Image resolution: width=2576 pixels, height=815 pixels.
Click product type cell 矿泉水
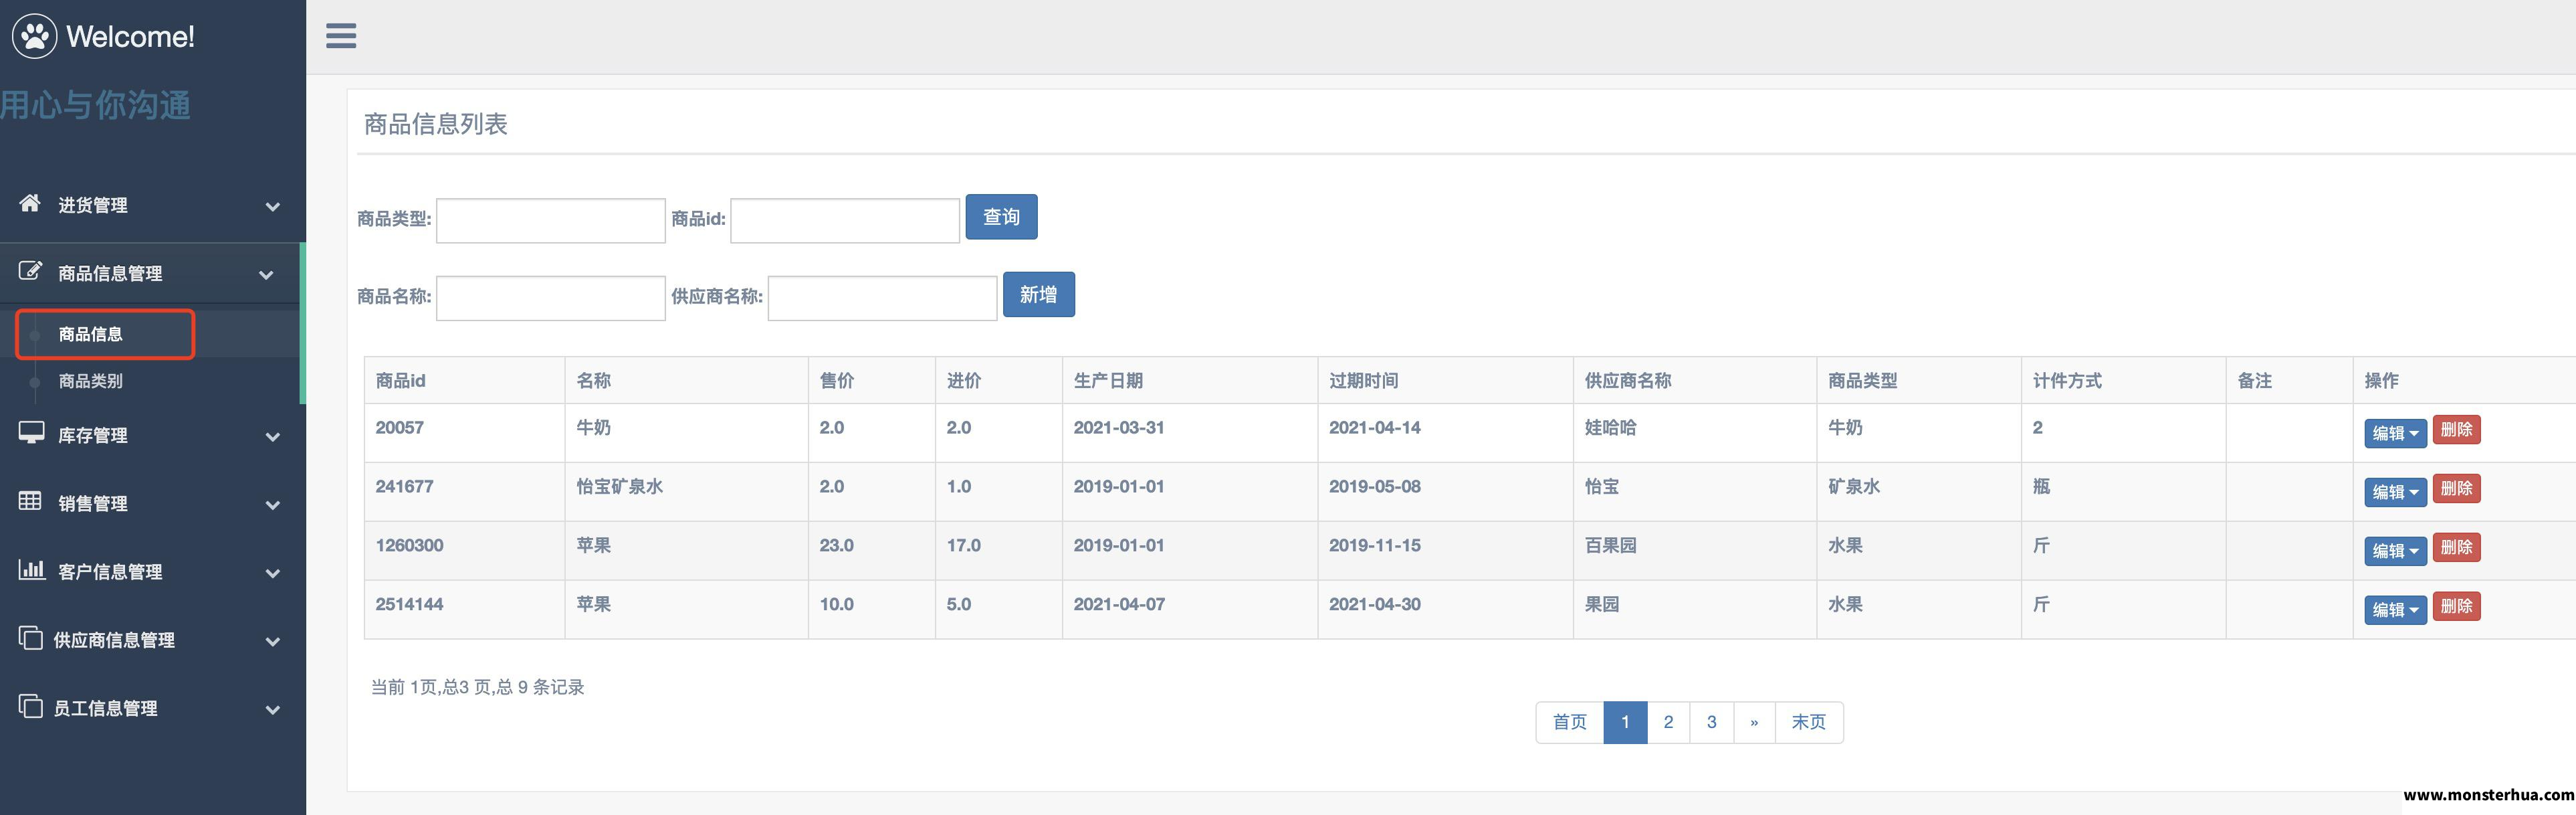[1854, 487]
